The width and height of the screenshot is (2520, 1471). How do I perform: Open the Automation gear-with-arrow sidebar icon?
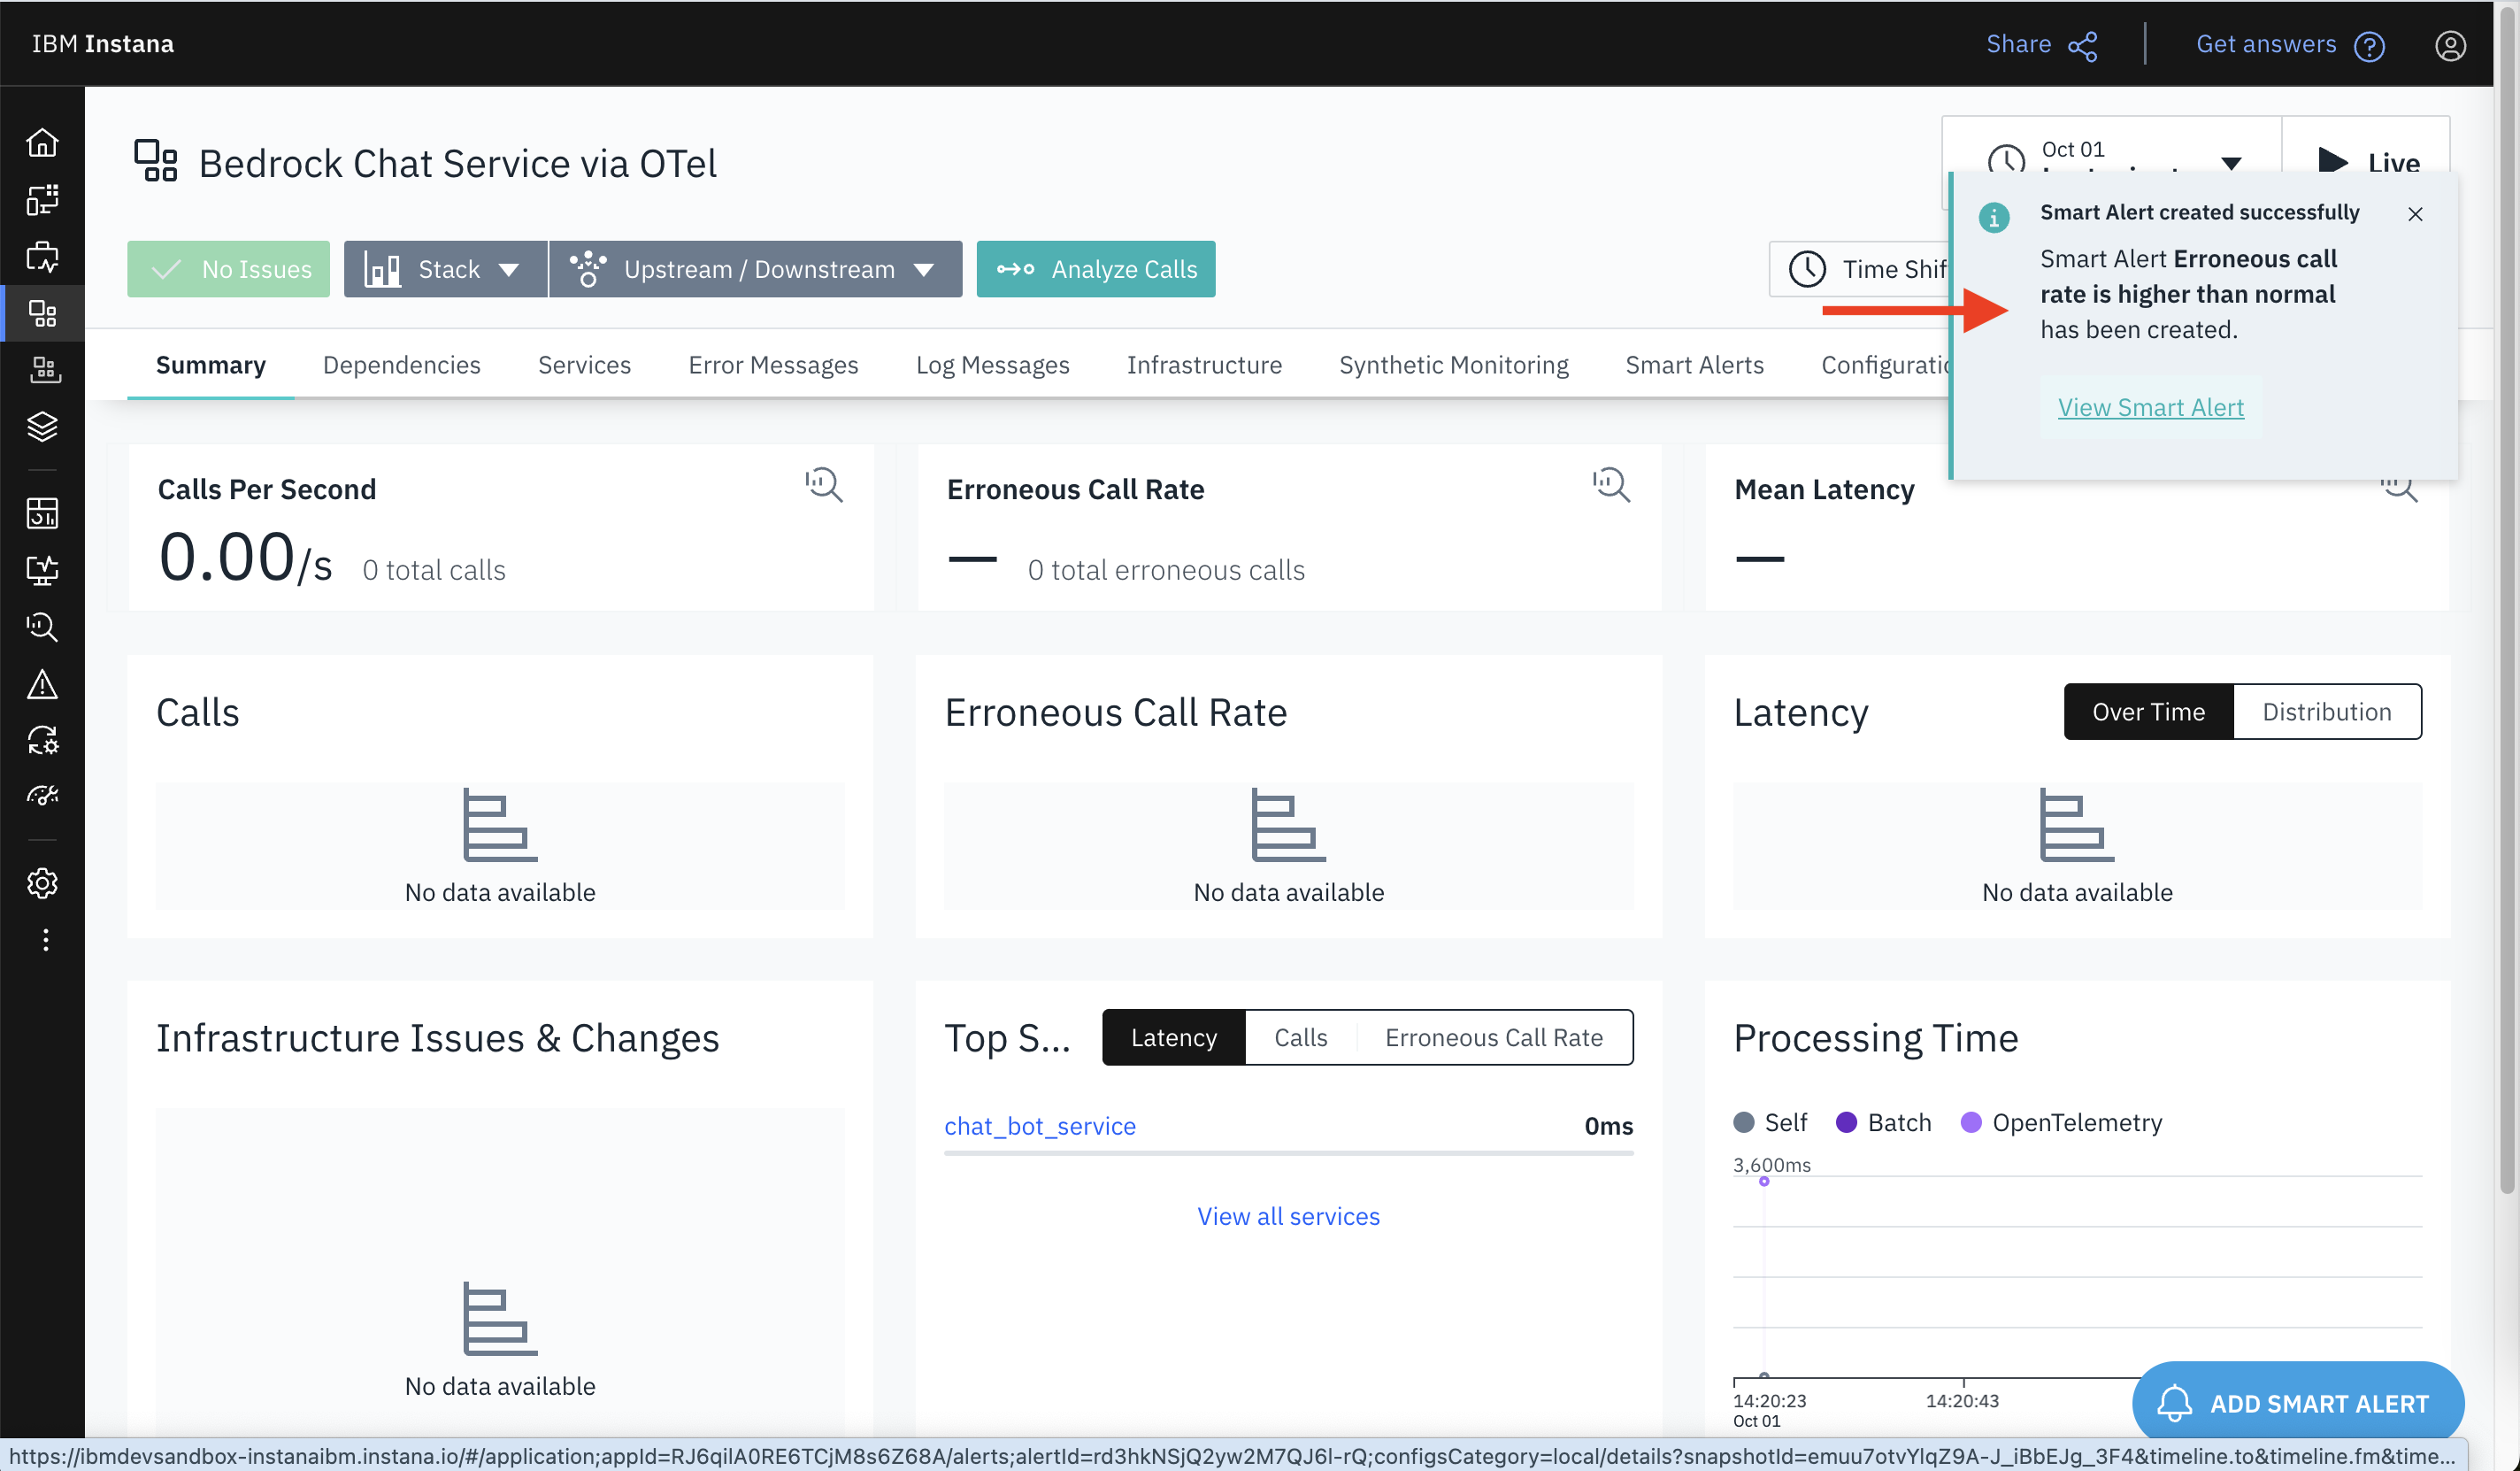(43, 741)
